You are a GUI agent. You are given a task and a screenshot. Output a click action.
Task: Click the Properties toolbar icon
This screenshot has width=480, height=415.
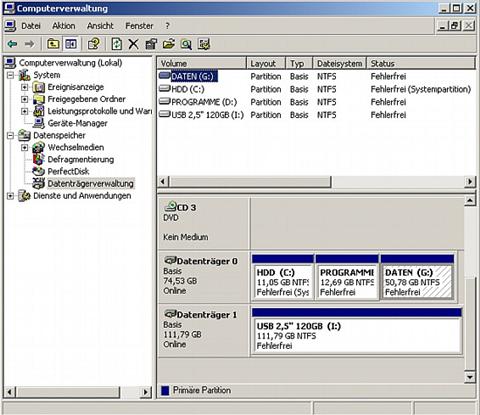pyautogui.click(x=151, y=44)
